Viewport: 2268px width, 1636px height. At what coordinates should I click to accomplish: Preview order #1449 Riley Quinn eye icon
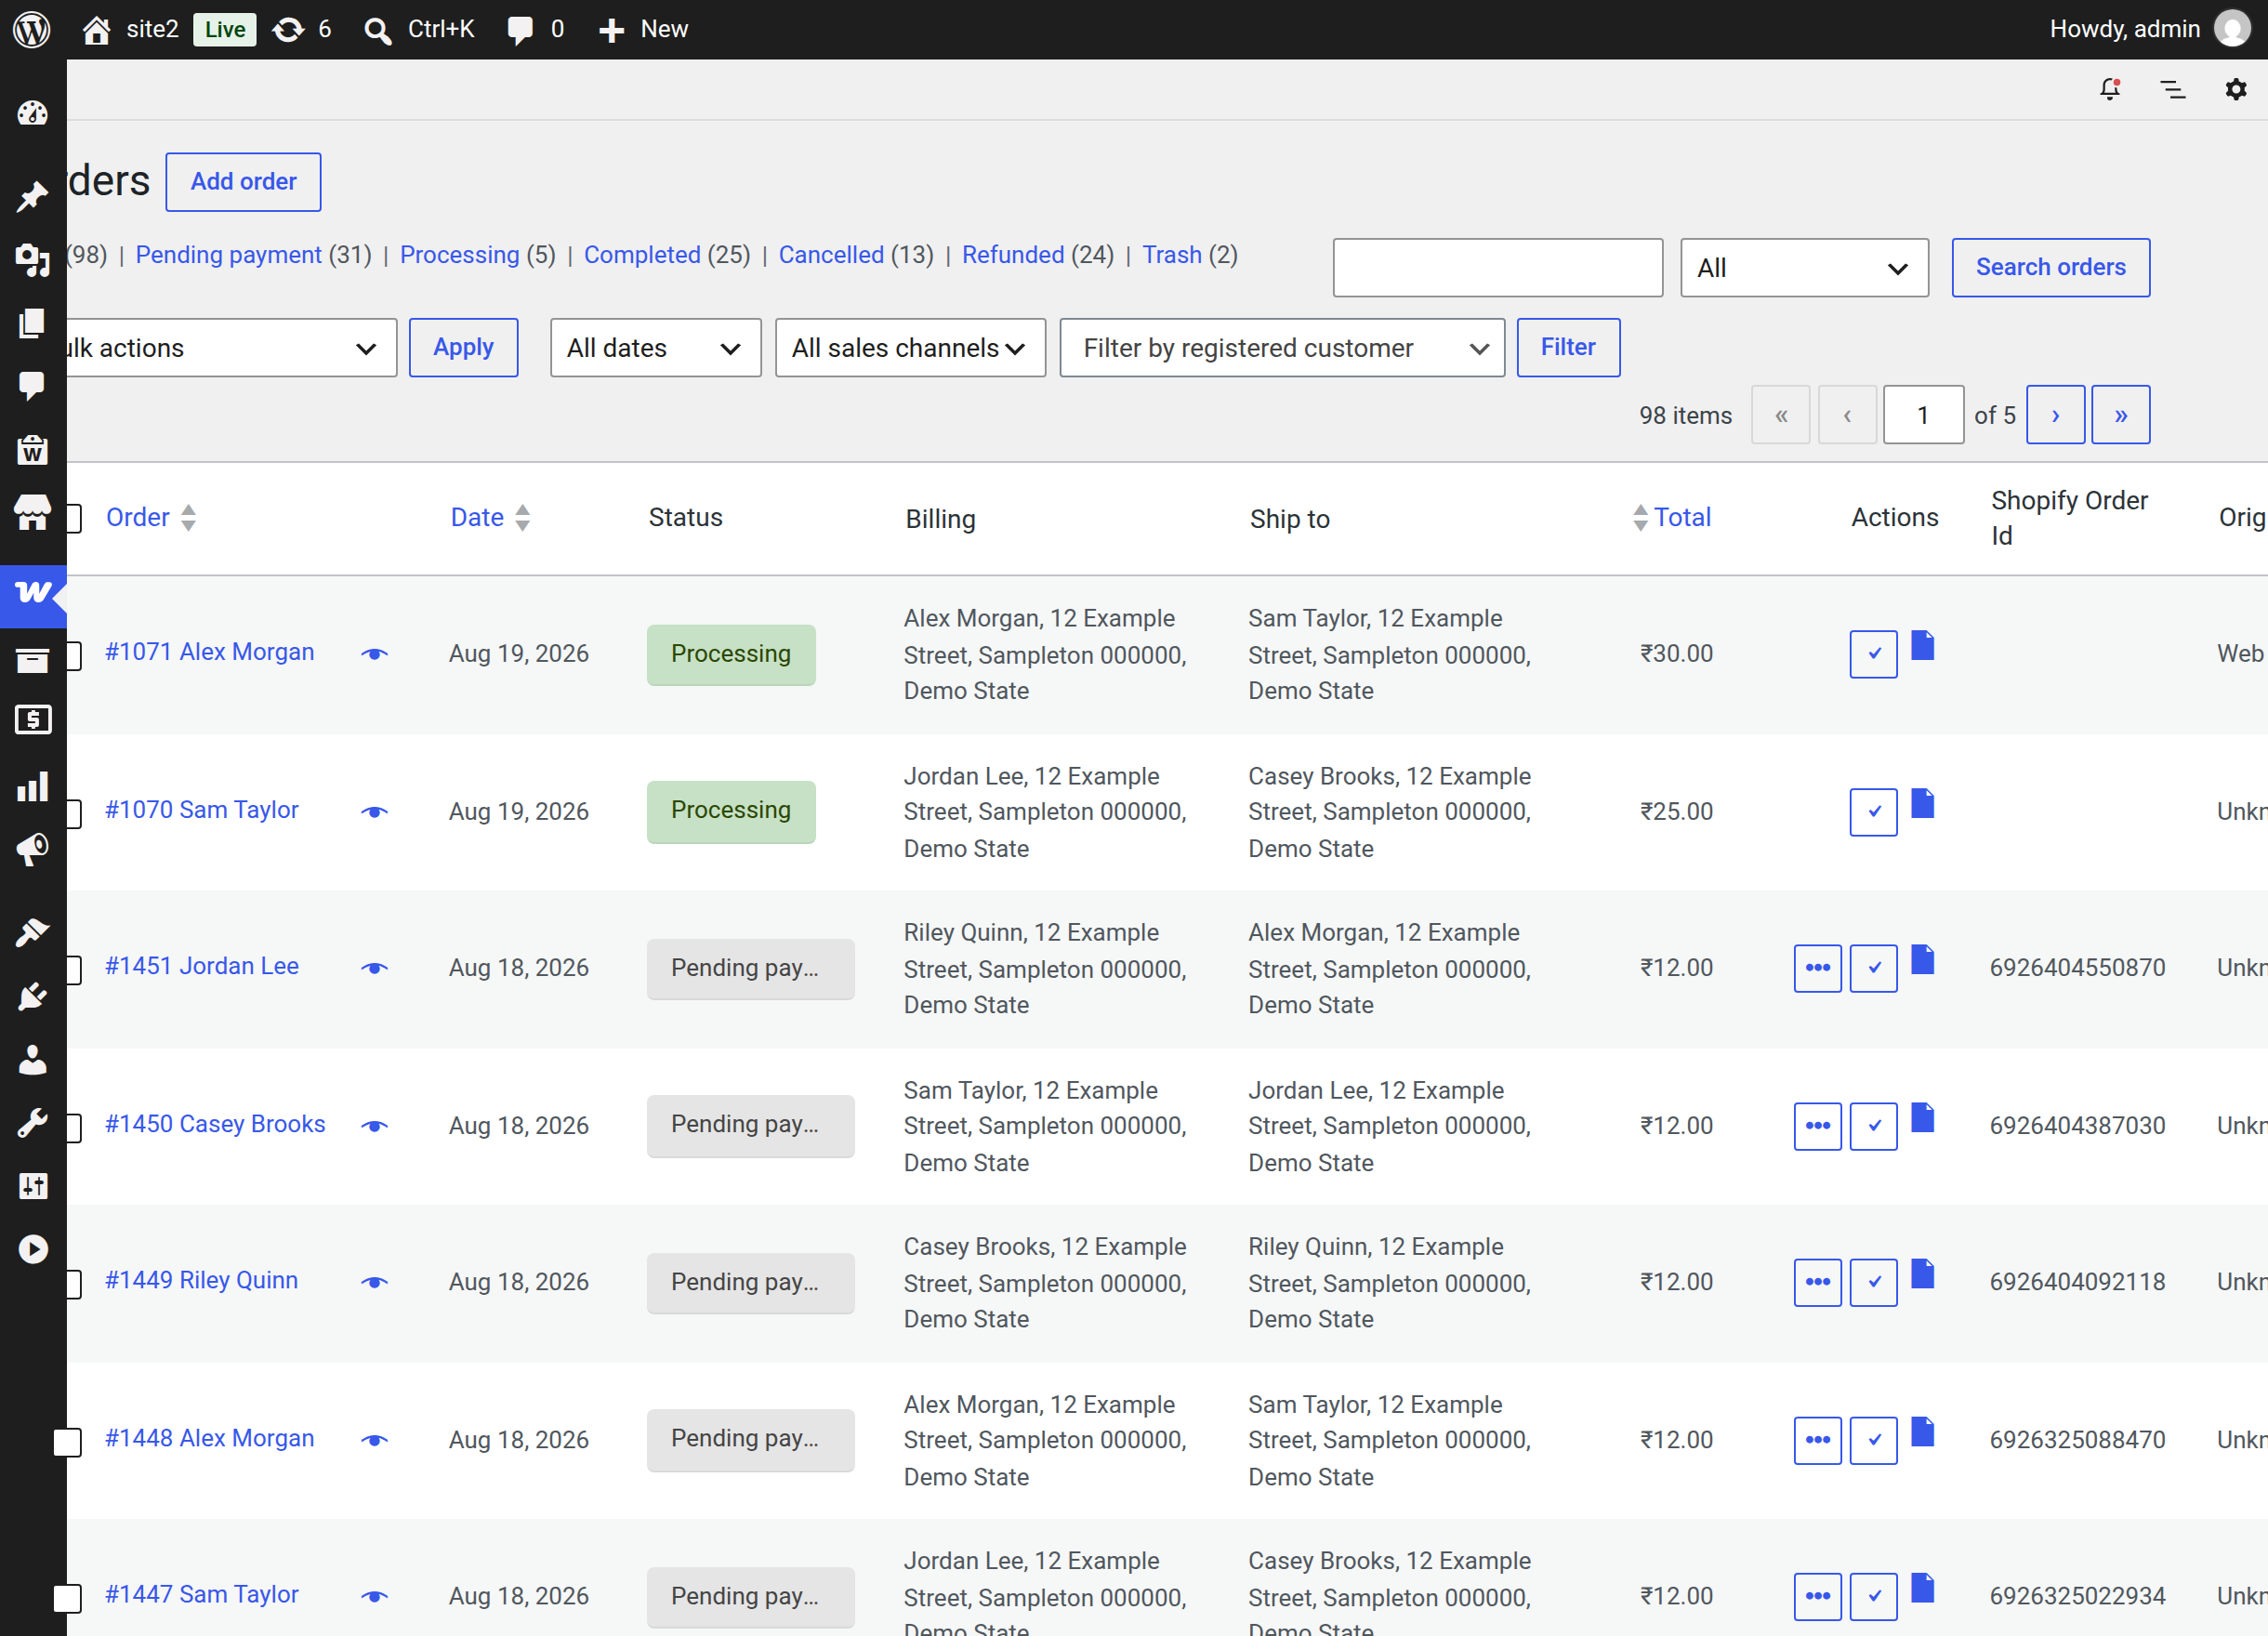coord(374,1282)
